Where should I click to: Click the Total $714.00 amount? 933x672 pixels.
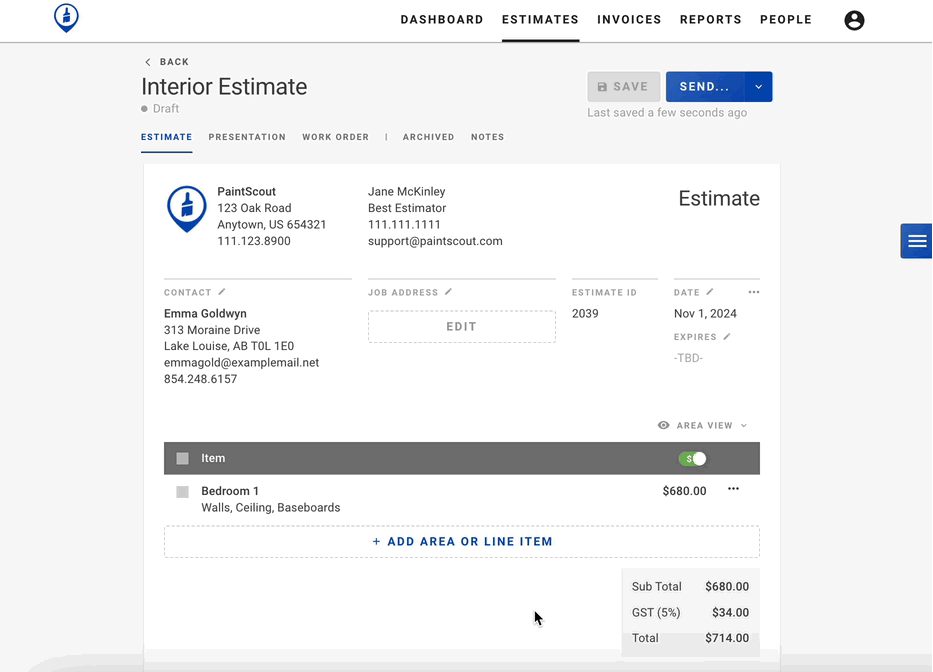[x=727, y=638]
